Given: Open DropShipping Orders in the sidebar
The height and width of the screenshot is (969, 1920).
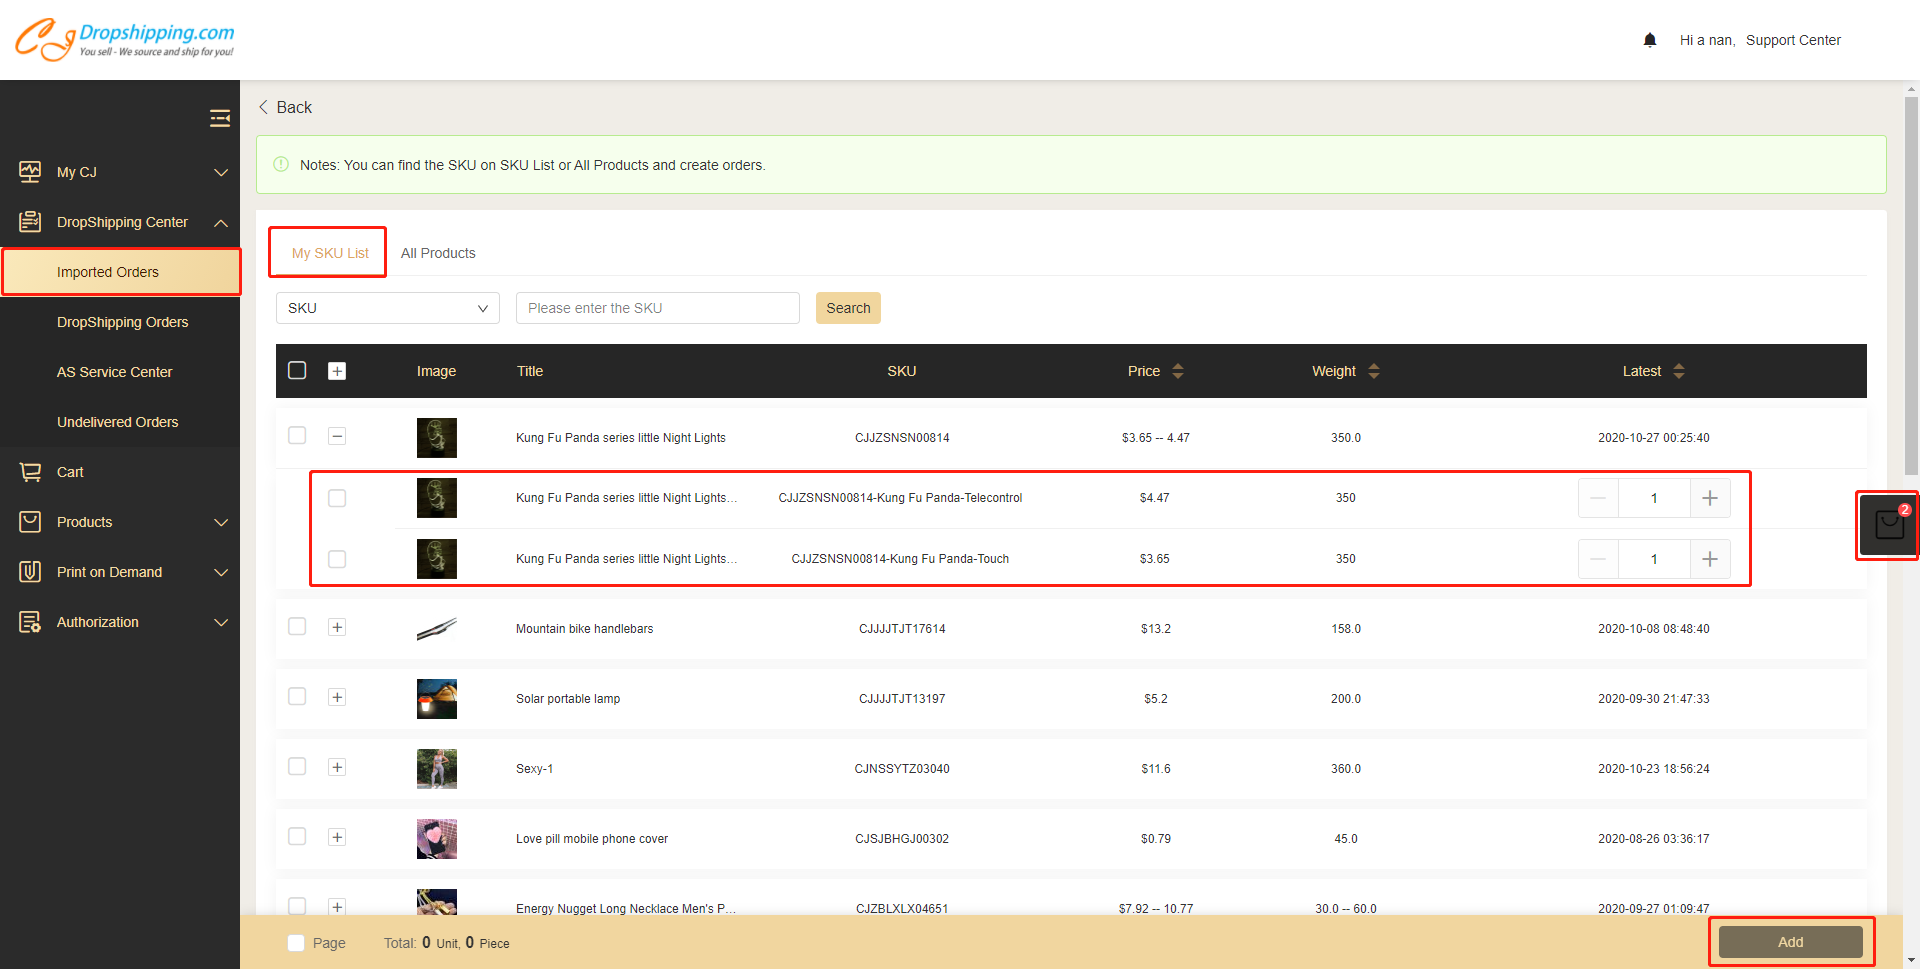Looking at the screenshot, I should tap(122, 322).
